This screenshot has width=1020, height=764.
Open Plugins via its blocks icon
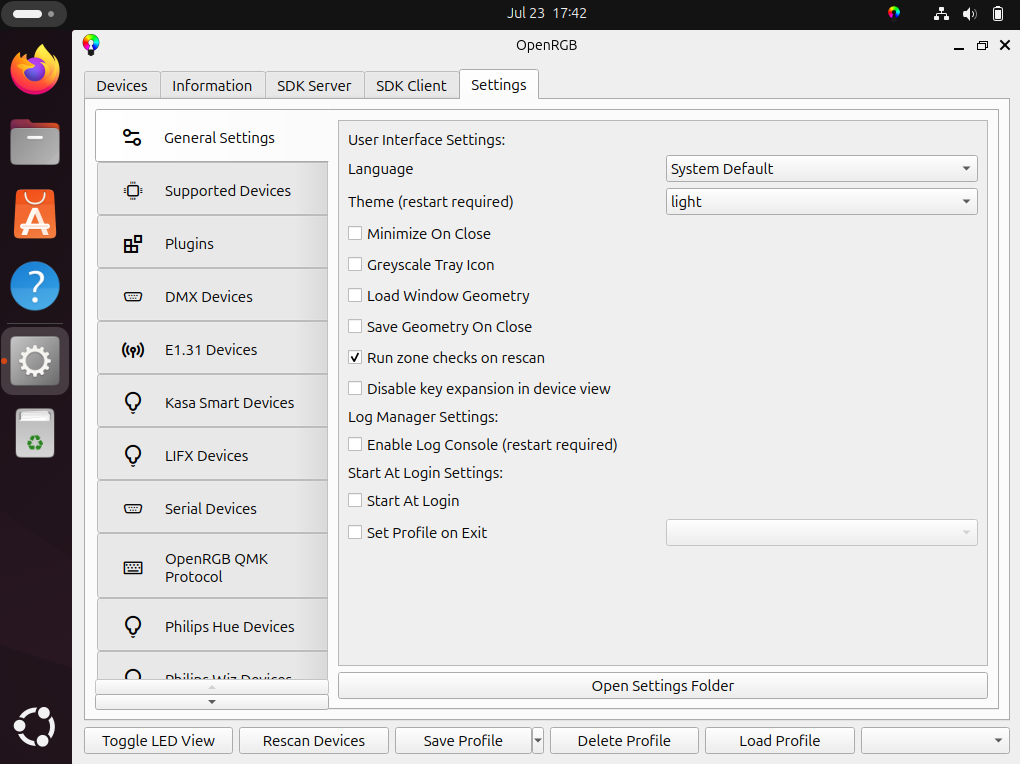132,244
